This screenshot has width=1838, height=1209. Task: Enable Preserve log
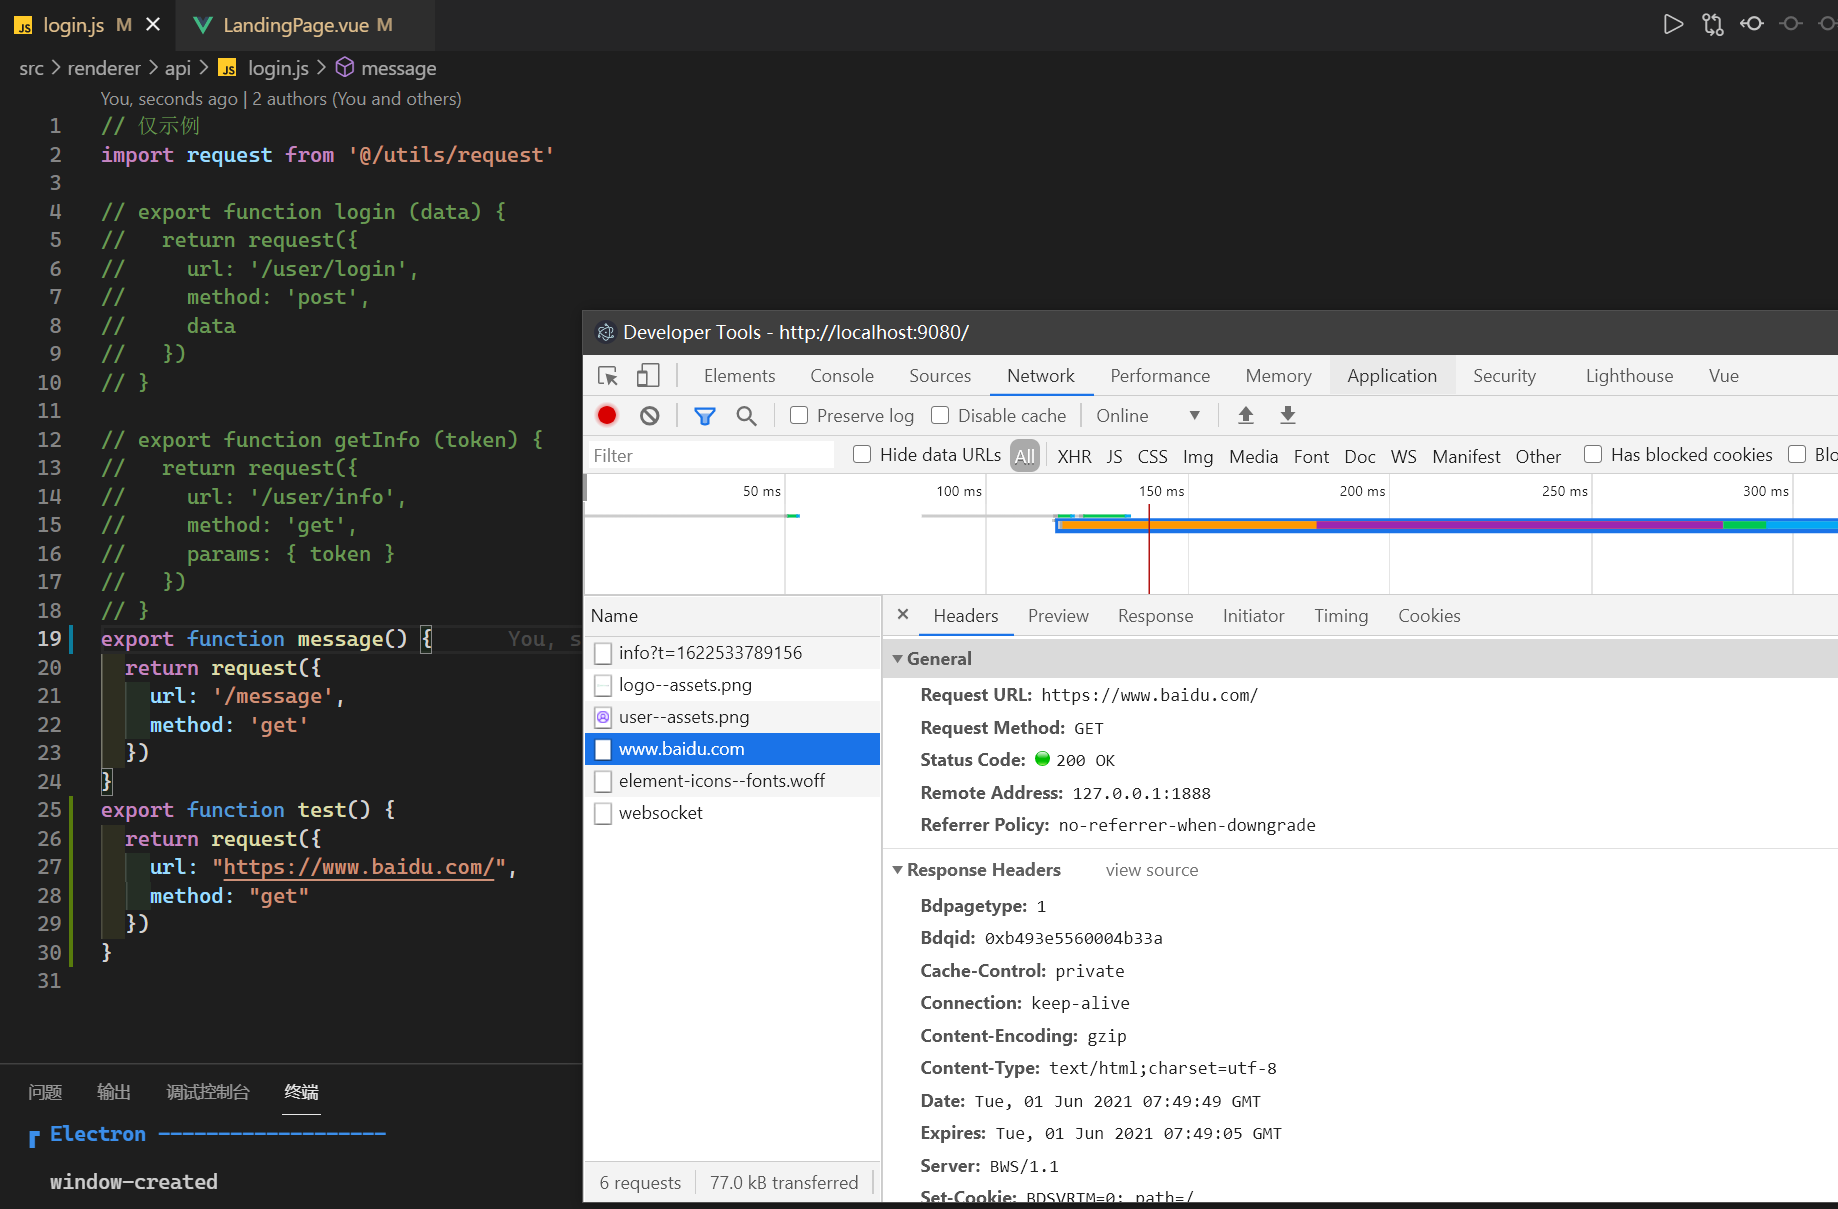[797, 415]
